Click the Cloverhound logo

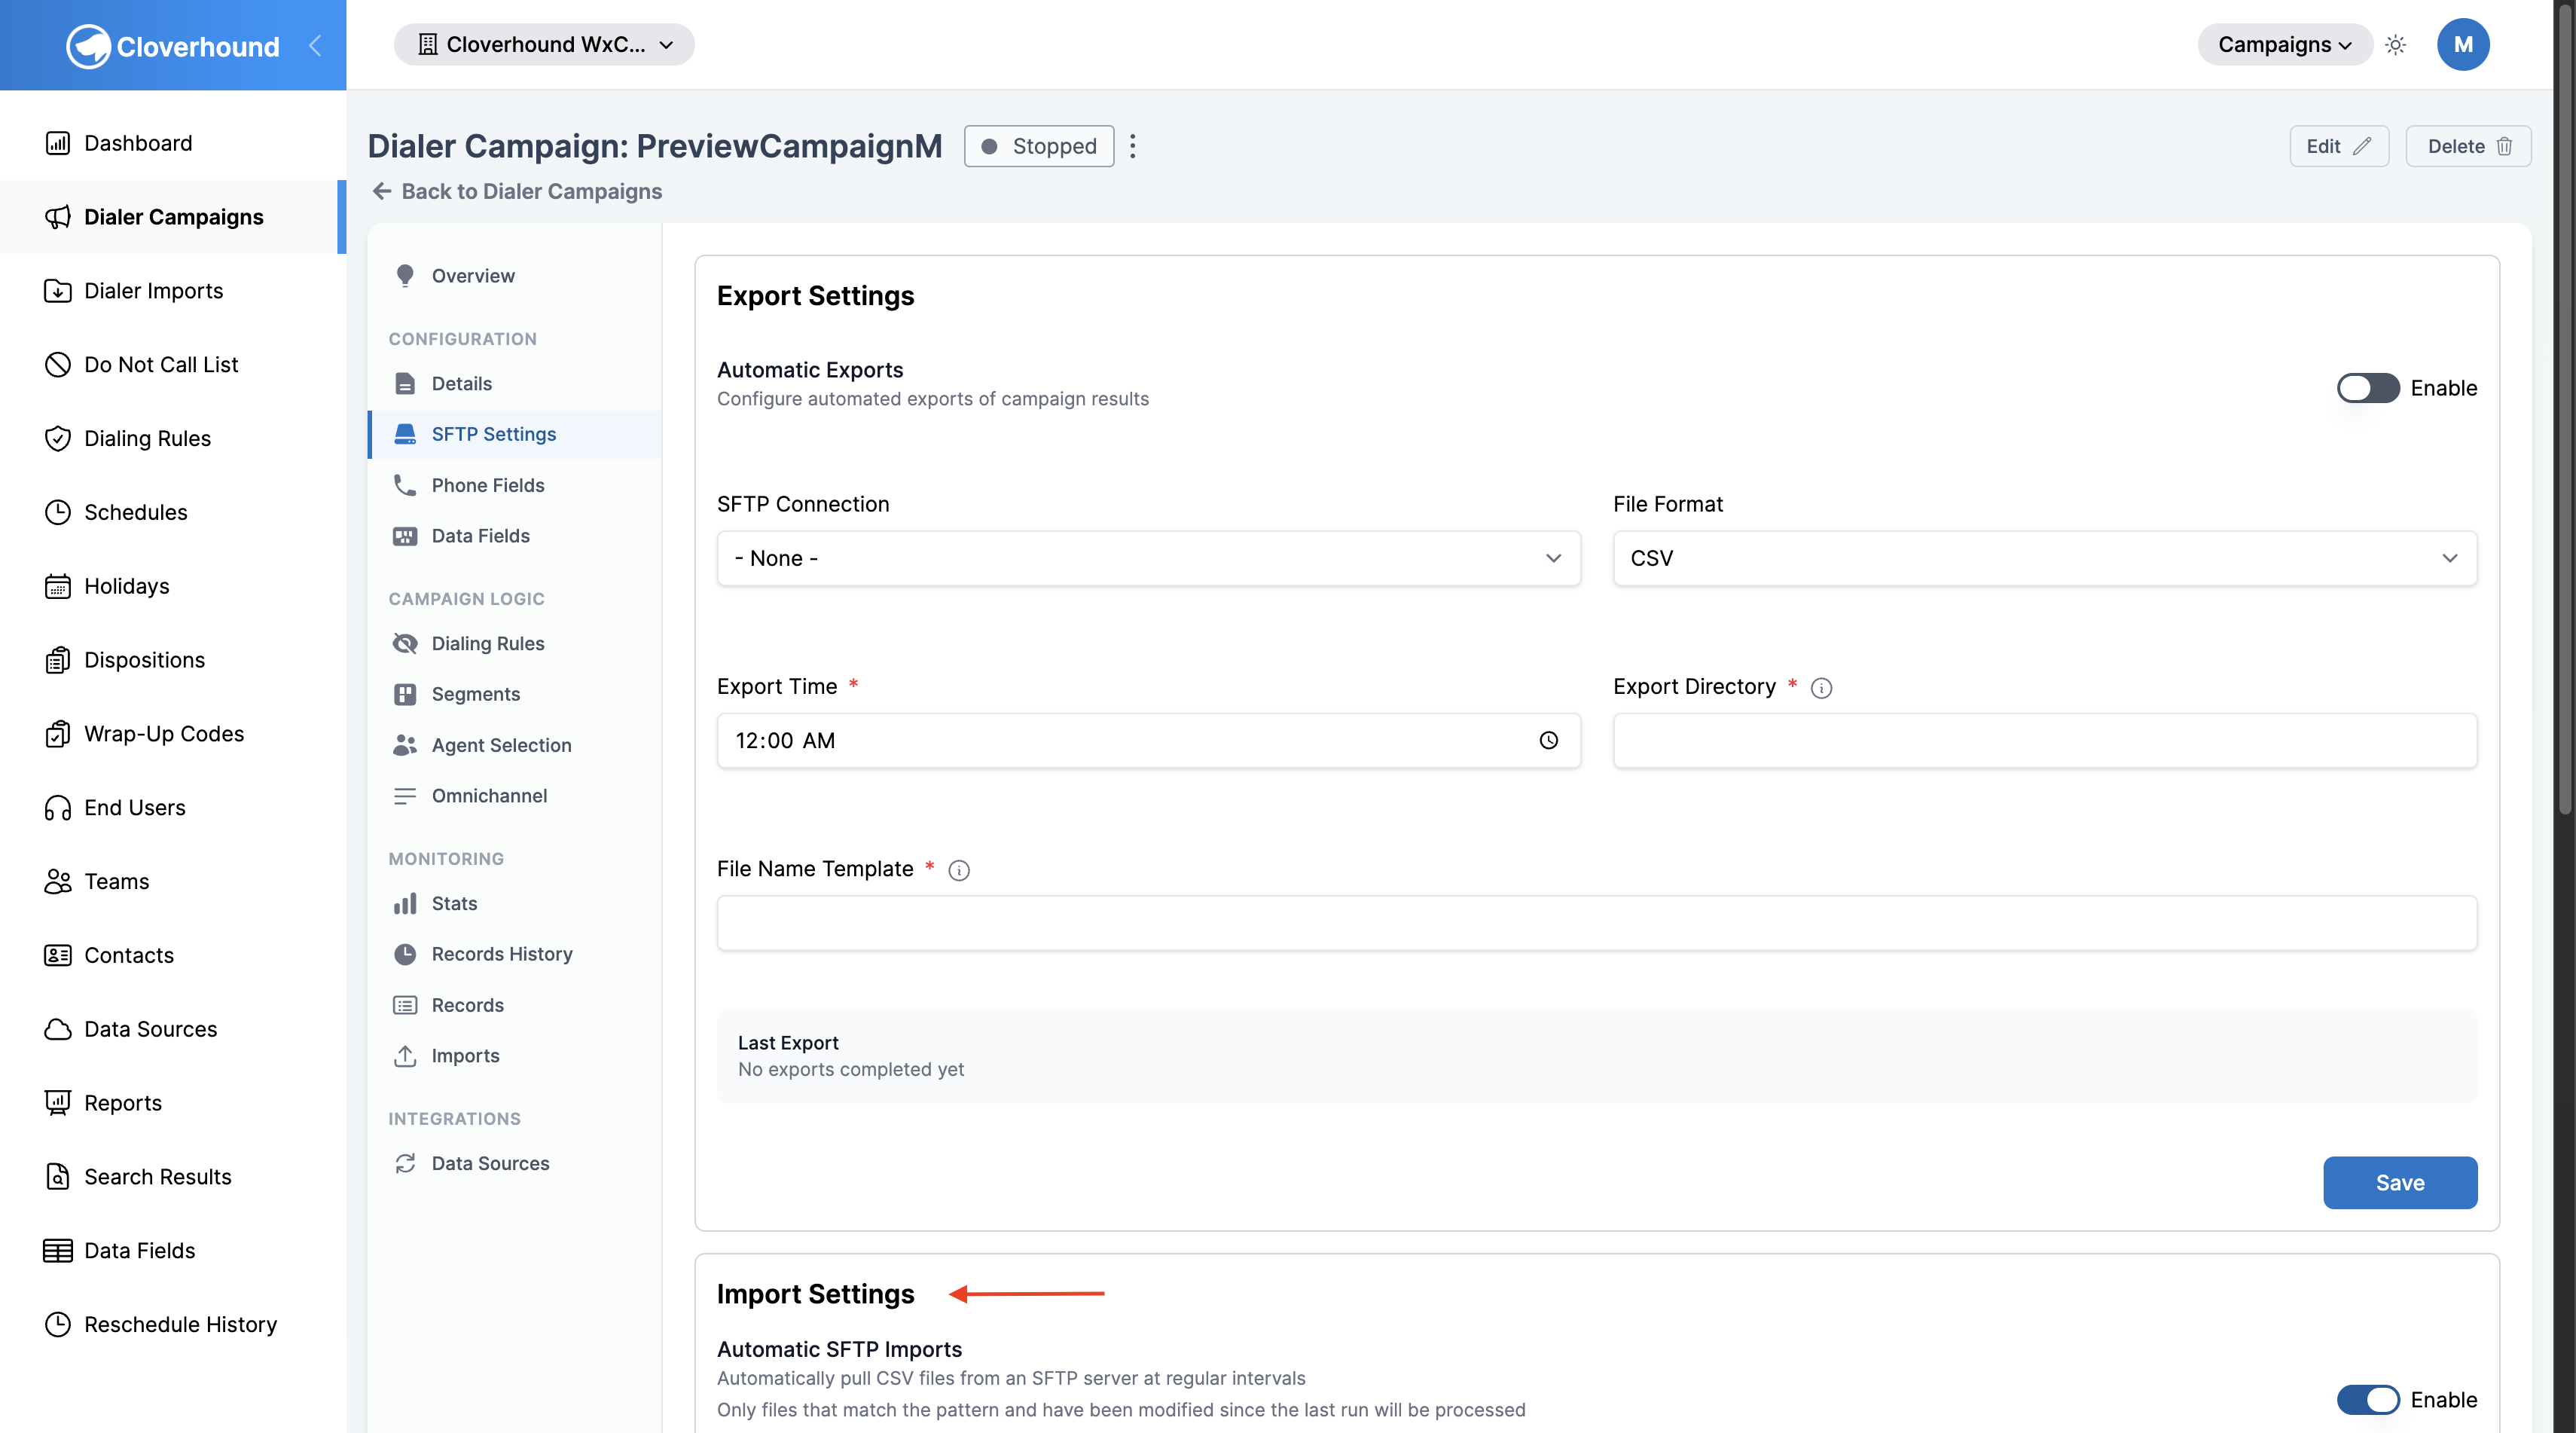[x=173, y=46]
